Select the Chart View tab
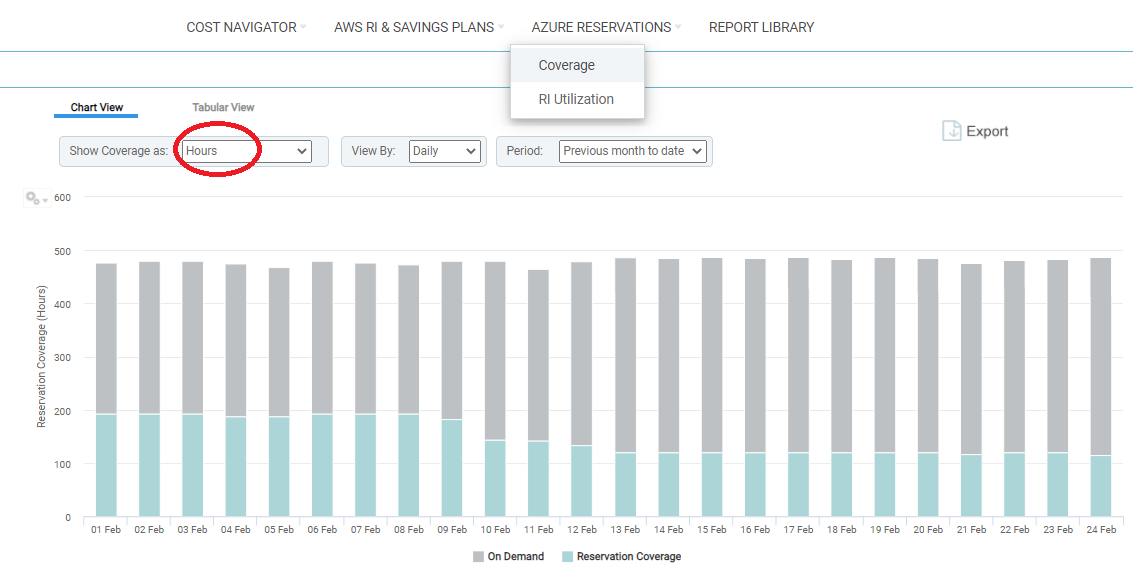Viewport: 1135px width, 573px height. click(x=96, y=107)
